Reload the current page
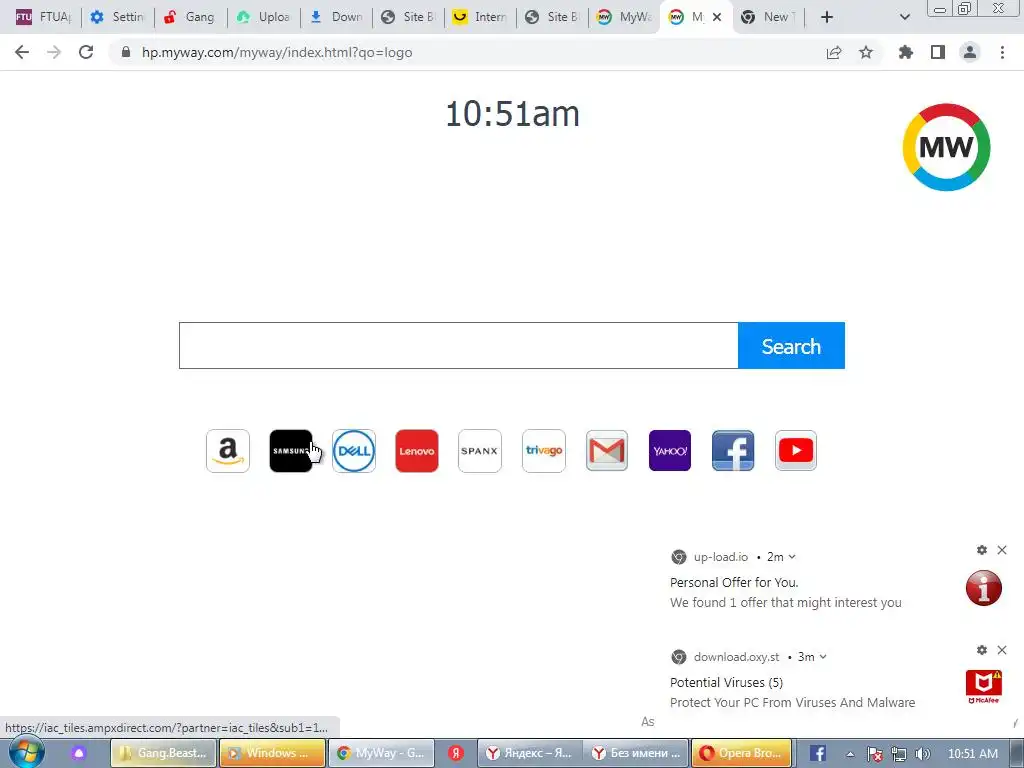Viewport: 1024px width, 768px height. tap(86, 52)
